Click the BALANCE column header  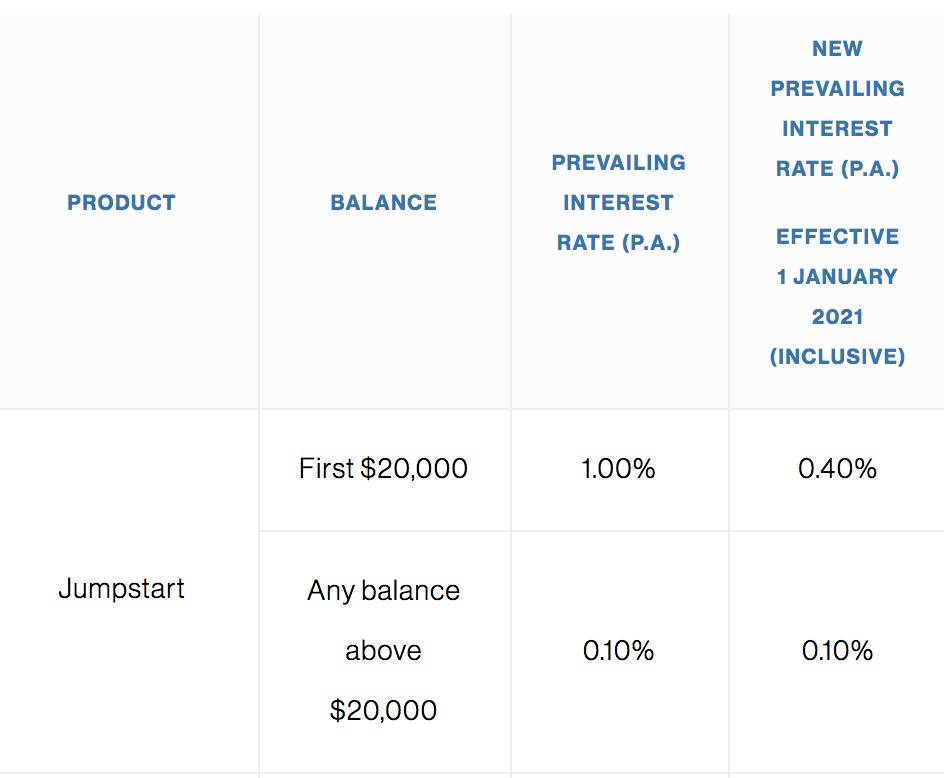(384, 203)
